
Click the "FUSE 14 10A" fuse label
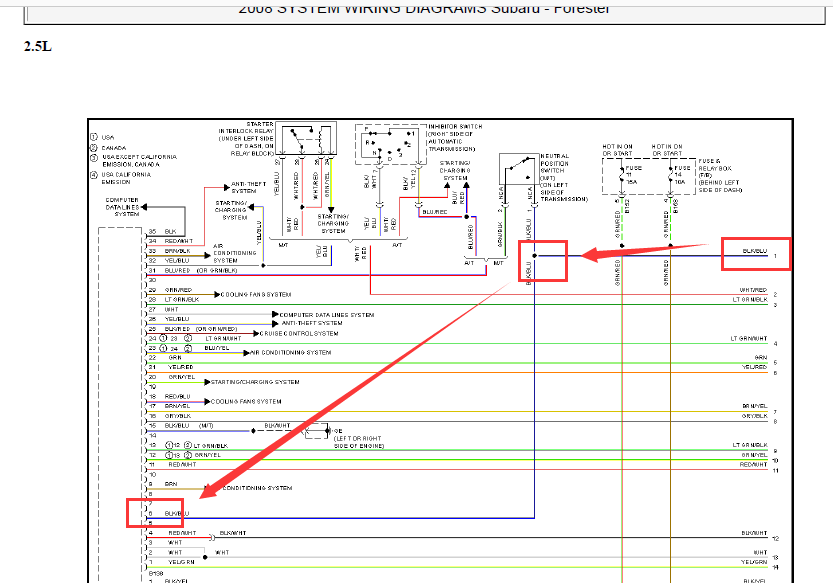click(682, 175)
